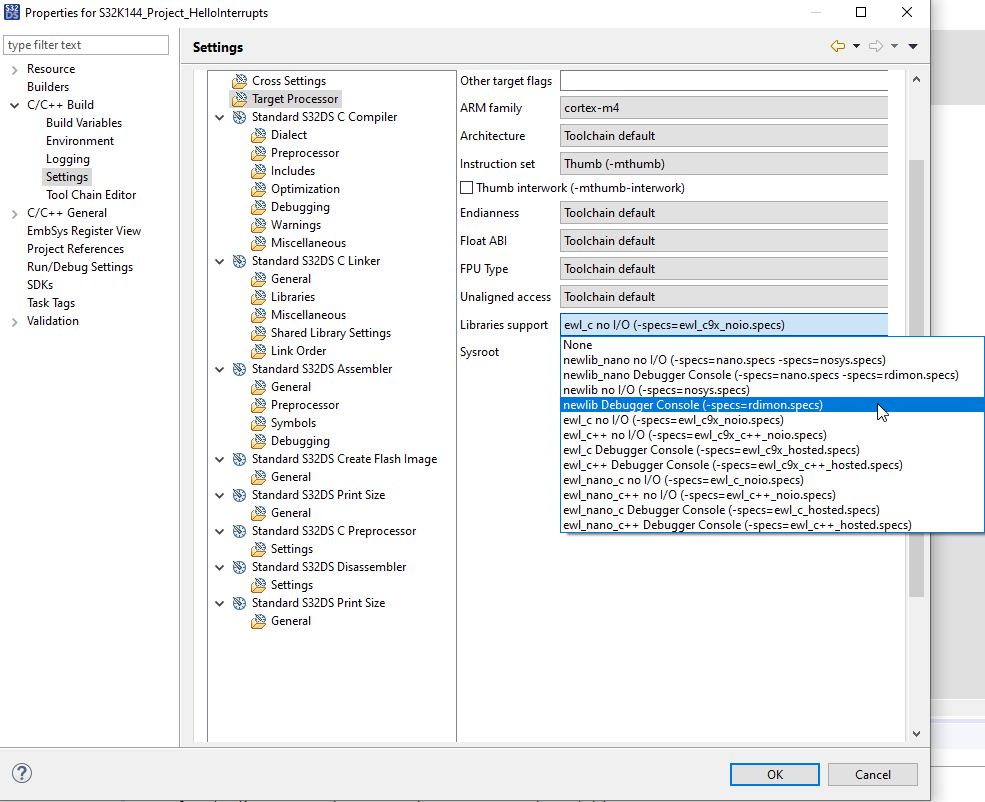Click the Other target flags field
This screenshot has height=802, width=985.
pos(724,80)
